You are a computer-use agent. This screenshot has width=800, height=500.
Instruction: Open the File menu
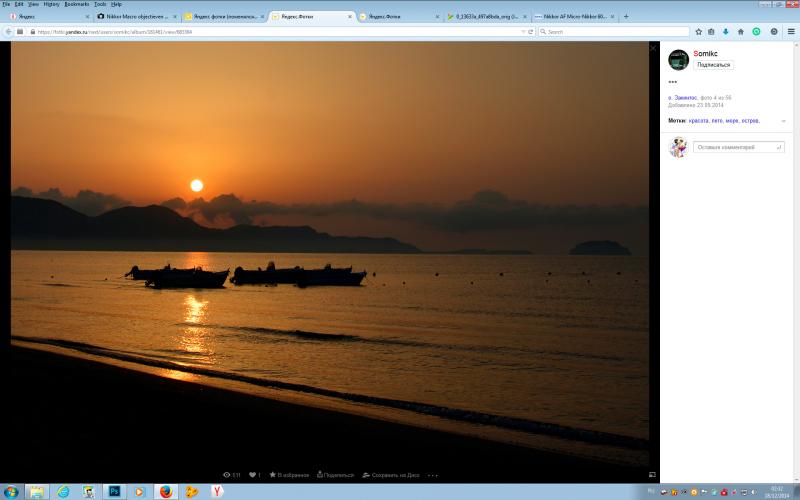6,4
